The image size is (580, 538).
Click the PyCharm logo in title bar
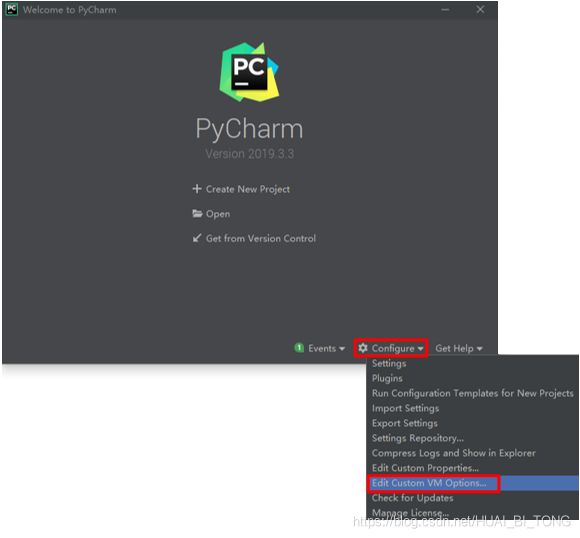(x=12, y=9)
